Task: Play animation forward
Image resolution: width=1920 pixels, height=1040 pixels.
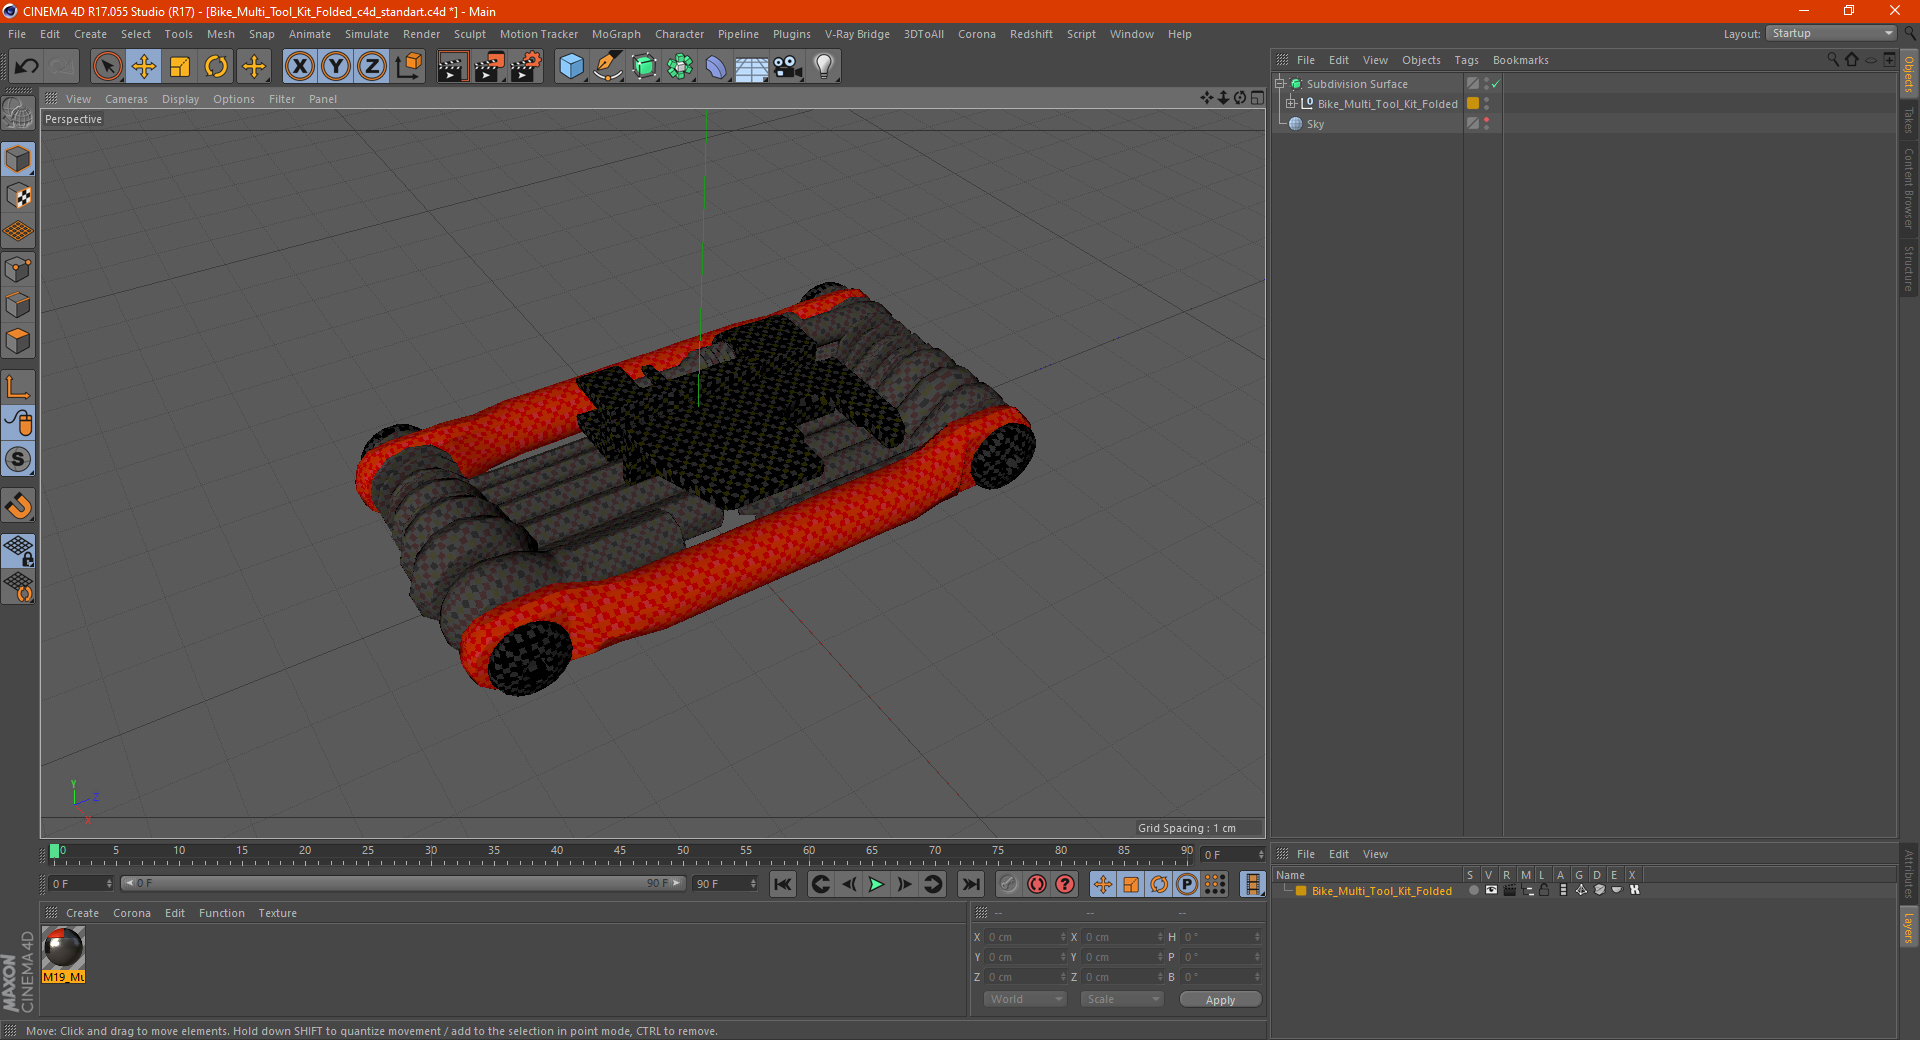Action: point(876,884)
